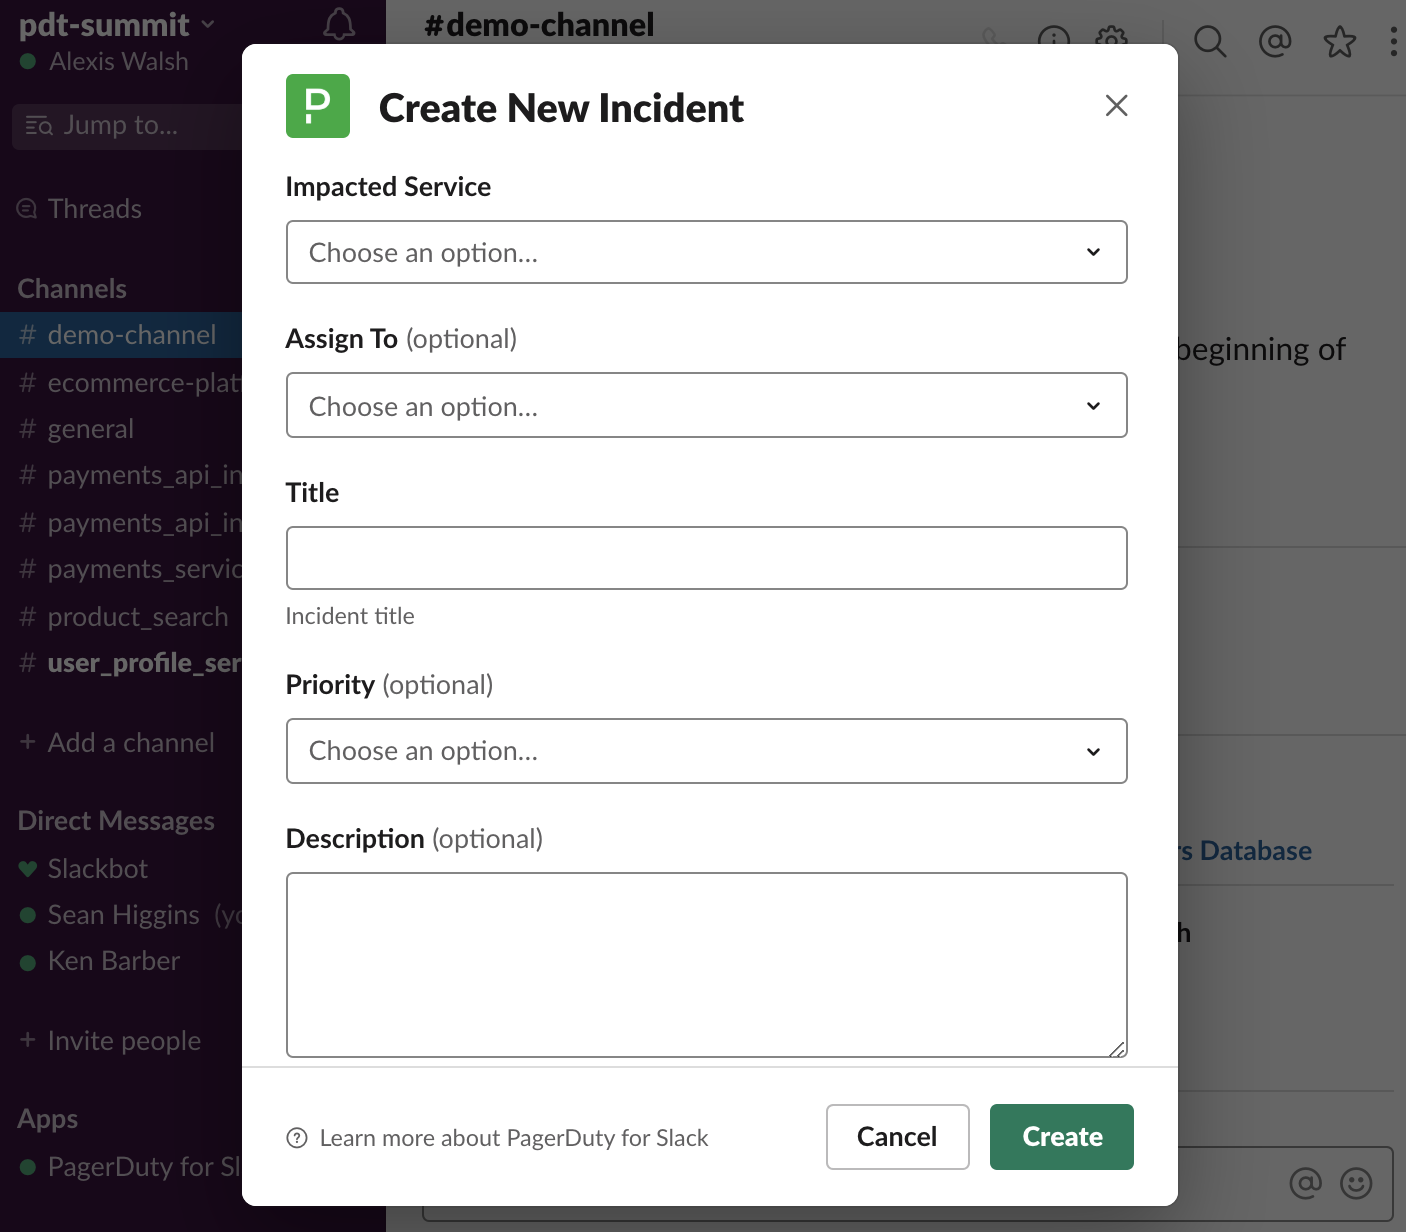Expand the Assign To dropdown
The image size is (1406, 1232).
[x=706, y=405]
